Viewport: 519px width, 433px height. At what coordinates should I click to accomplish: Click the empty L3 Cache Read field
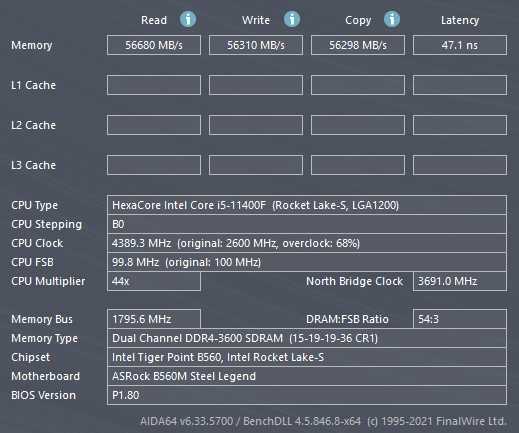pos(154,165)
